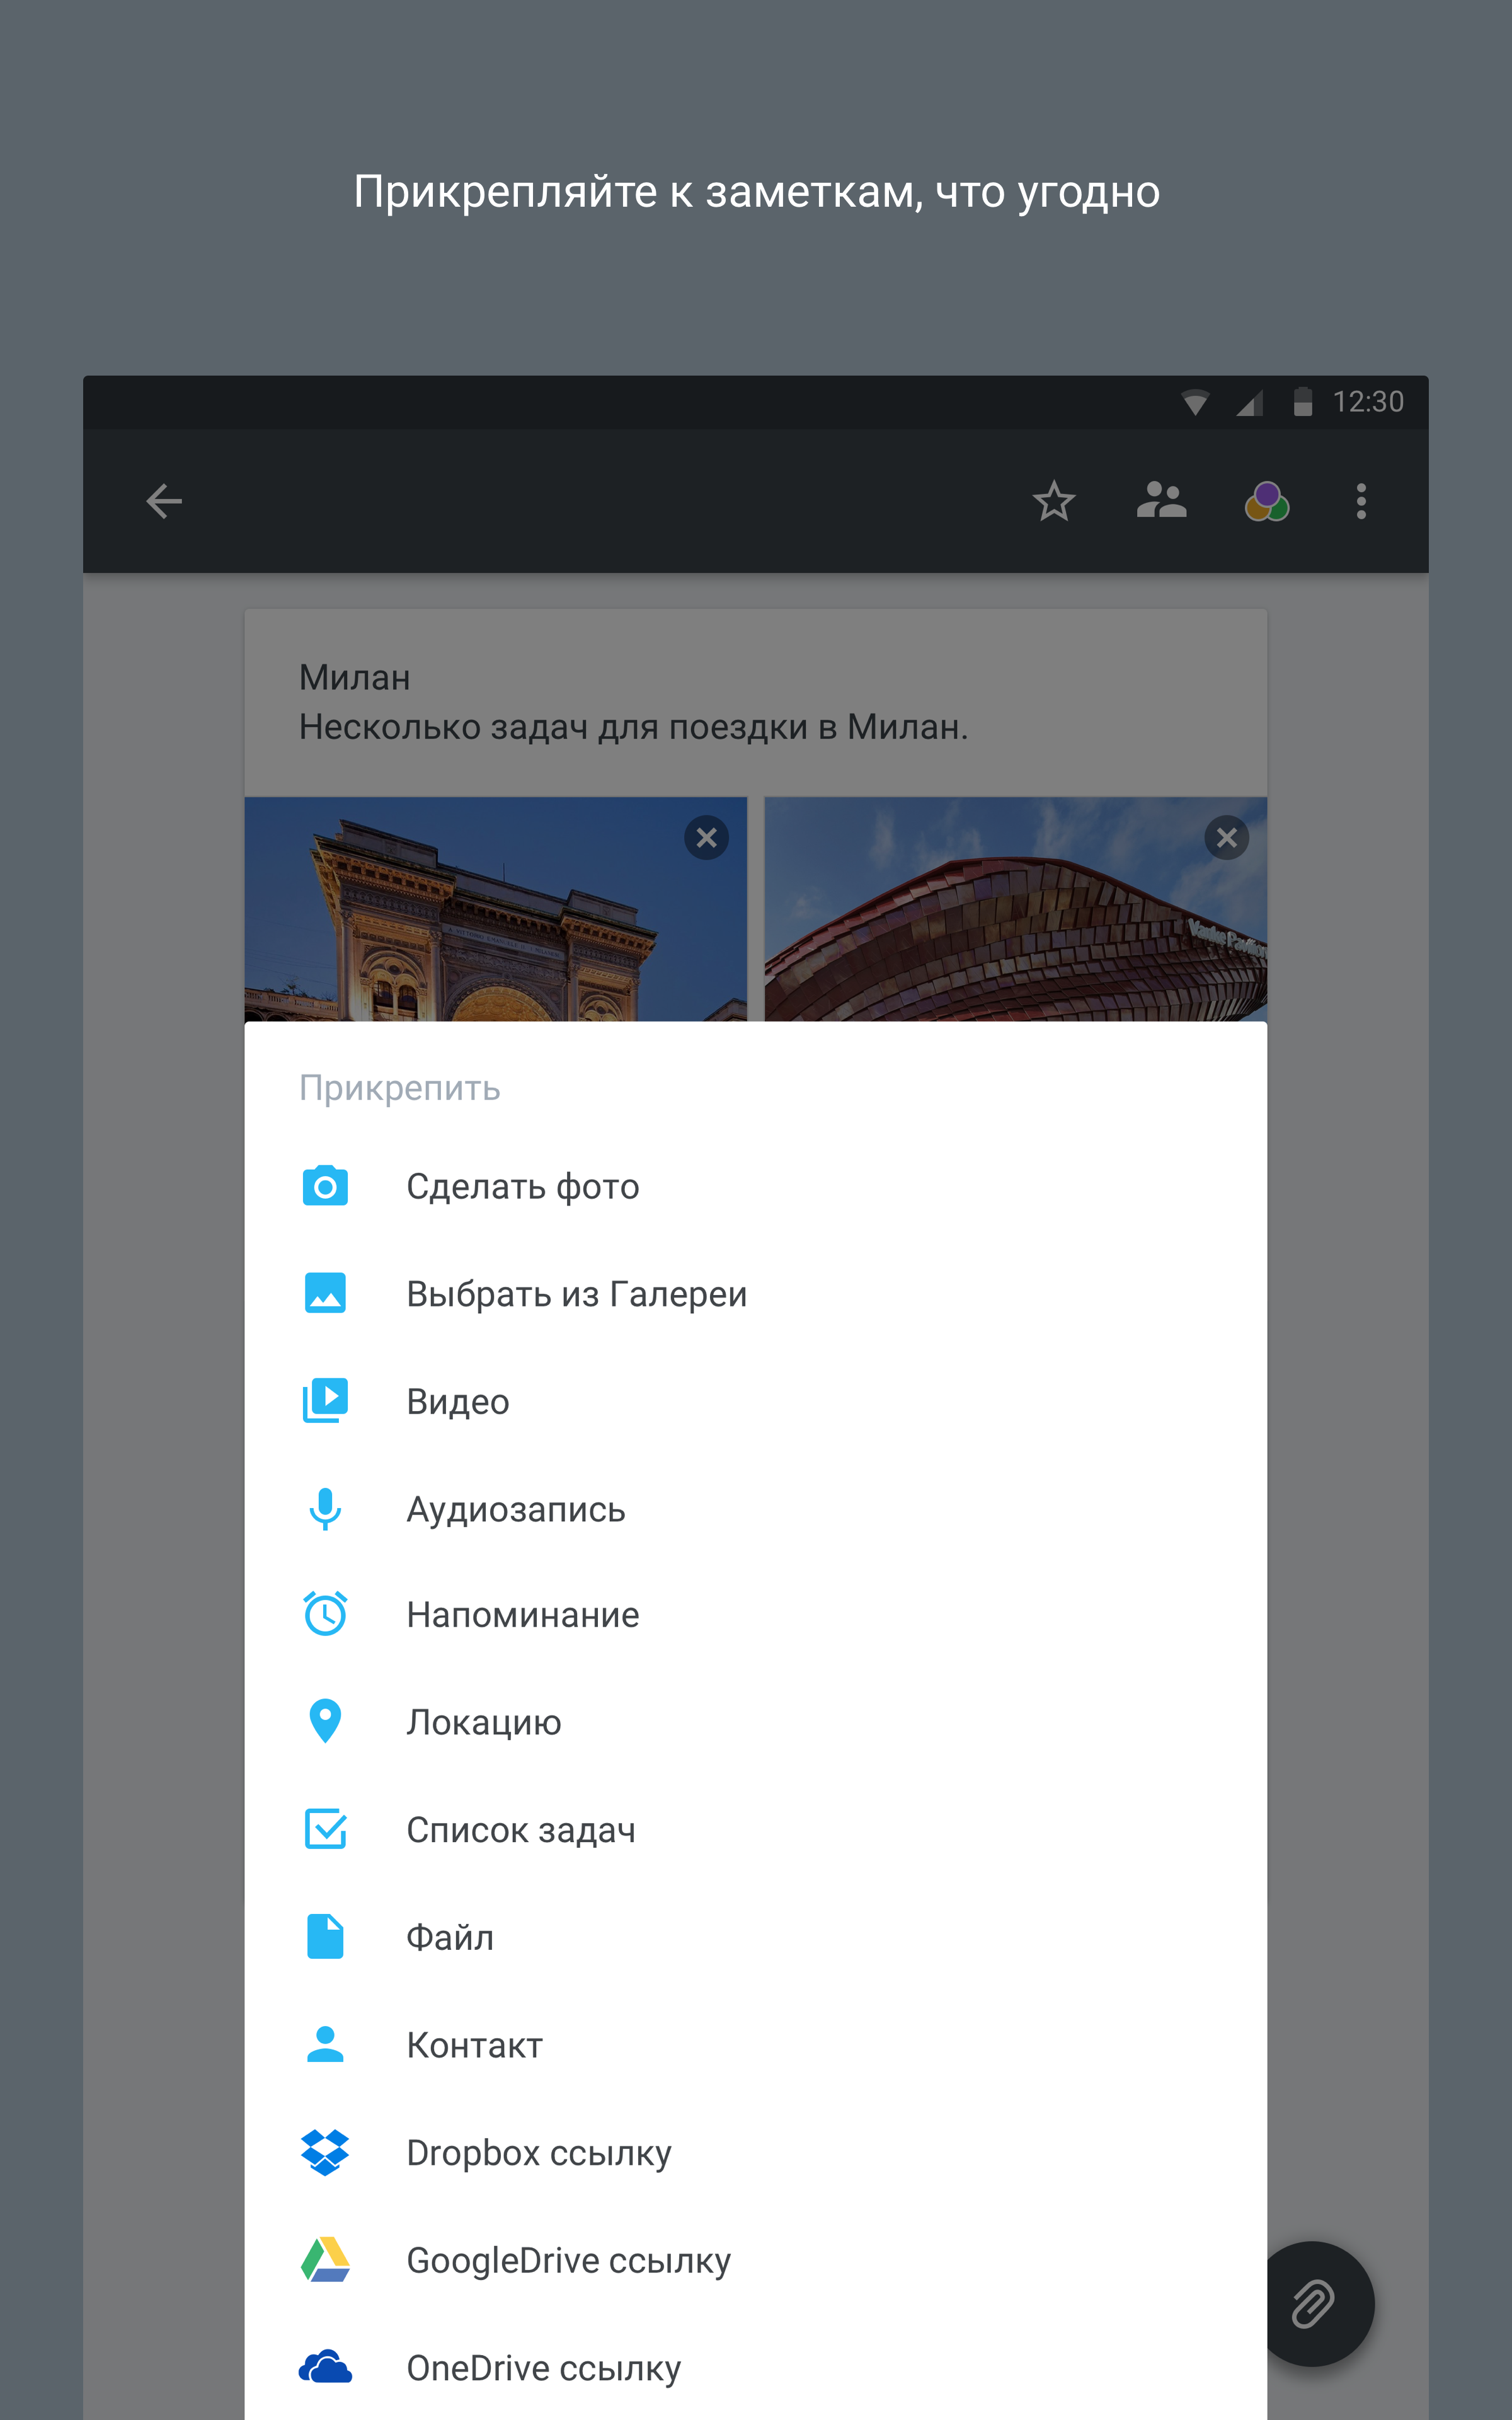Tap the cellular signal status icon
This screenshot has height=2420, width=1512.
click(x=1249, y=402)
